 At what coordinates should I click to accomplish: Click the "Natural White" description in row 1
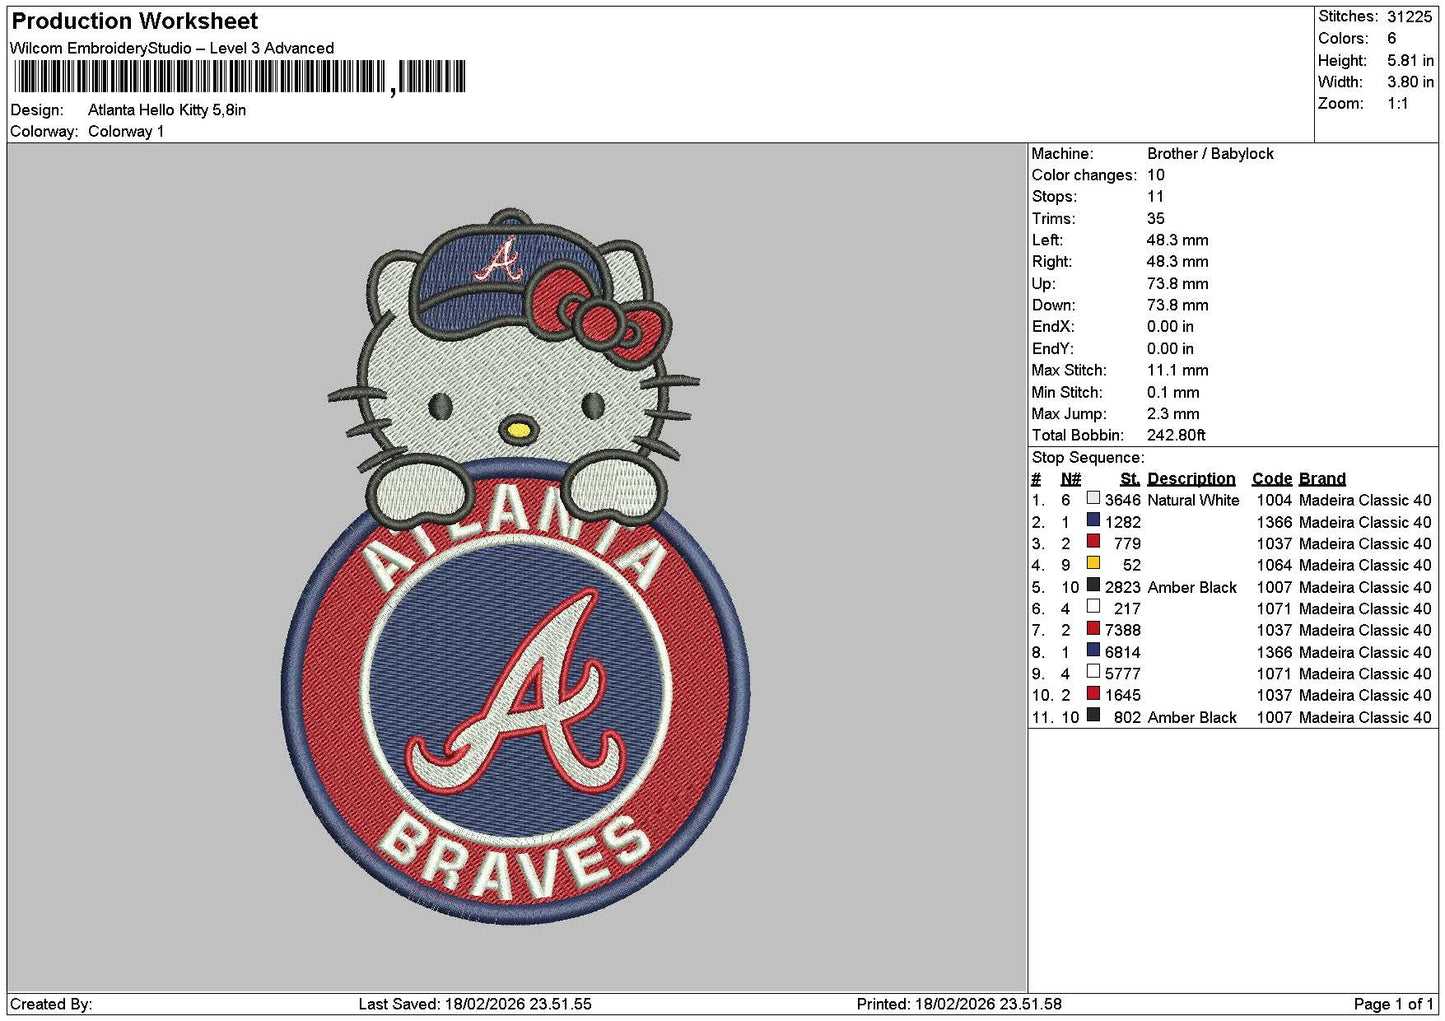point(1193,500)
